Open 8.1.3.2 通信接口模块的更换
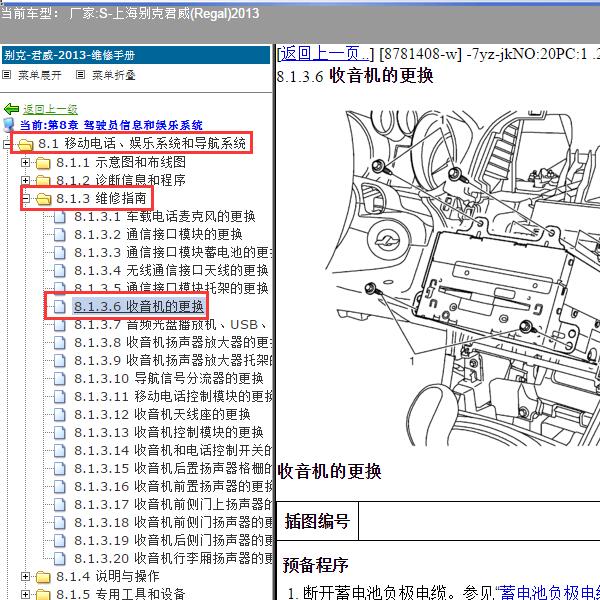The height and width of the screenshot is (600, 600). pyautogui.click(x=158, y=235)
